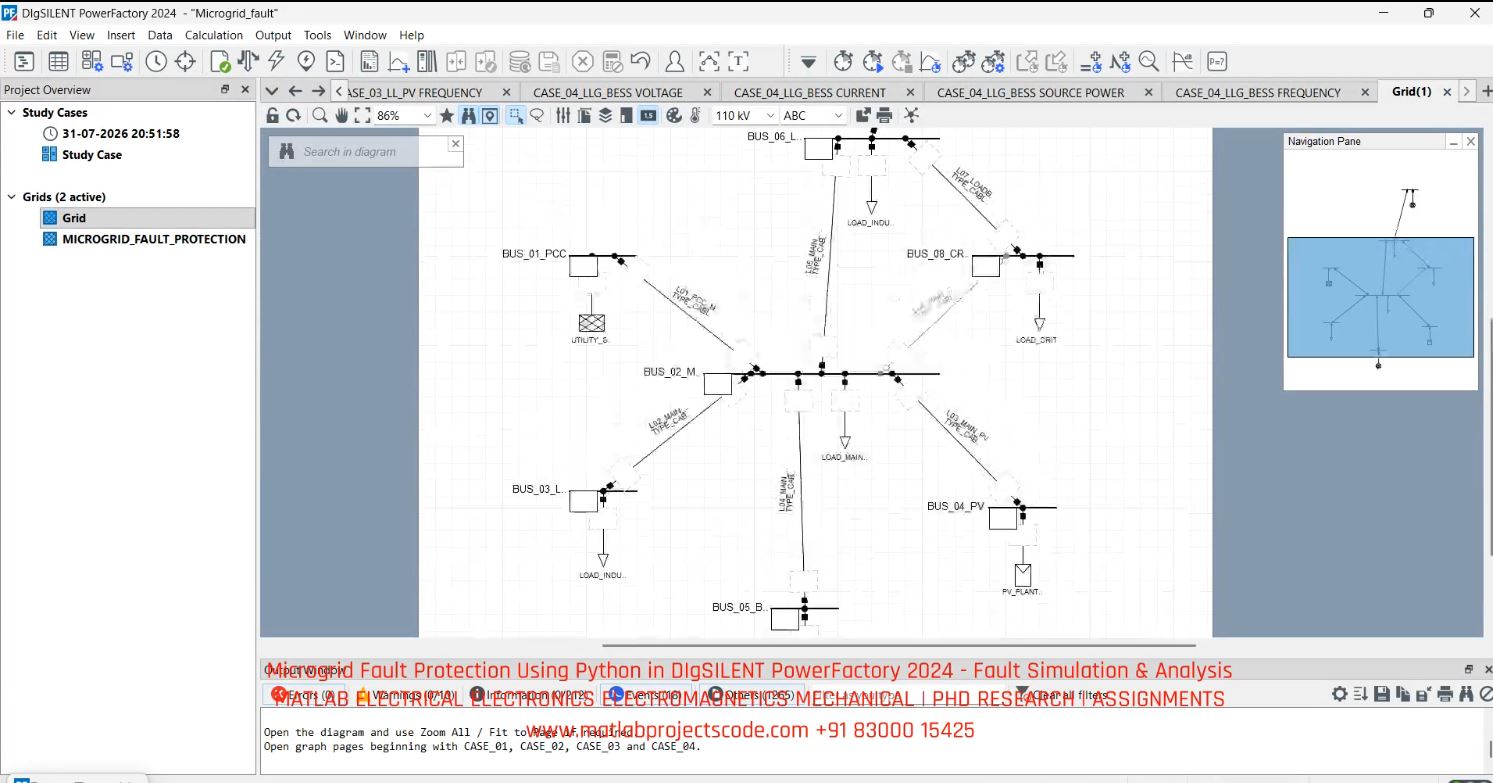Toggle the binoculars search-in-diagram button
1493x783 pixels.
[x=468, y=115]
